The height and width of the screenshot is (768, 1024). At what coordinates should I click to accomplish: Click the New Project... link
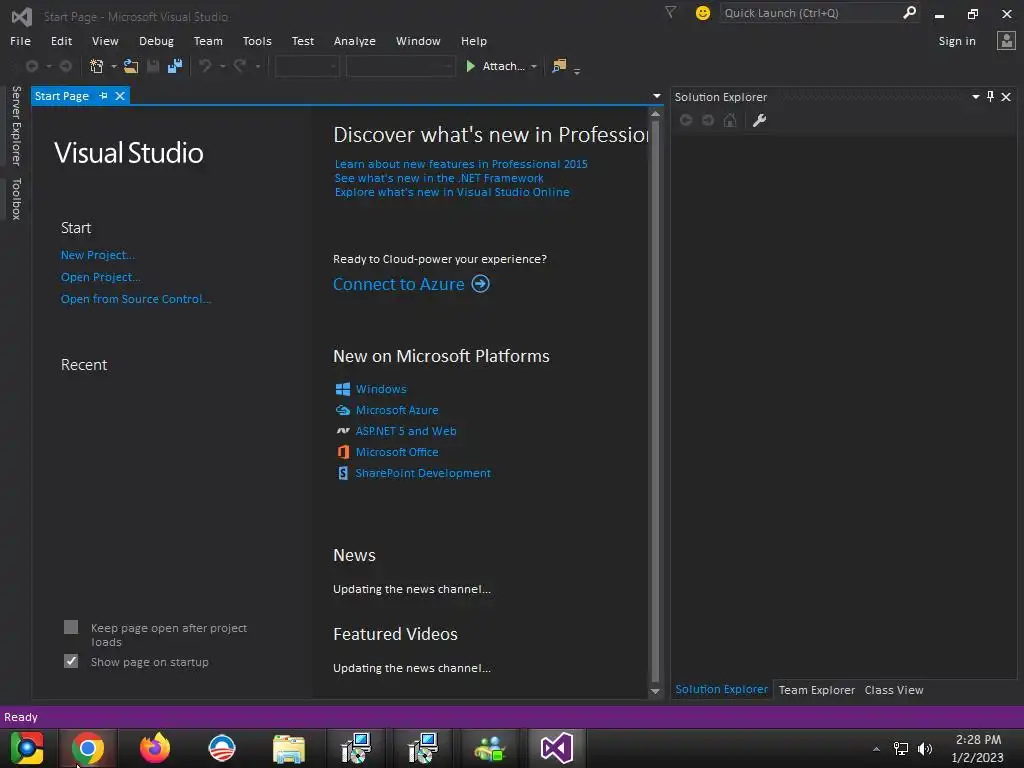(98, 255)
